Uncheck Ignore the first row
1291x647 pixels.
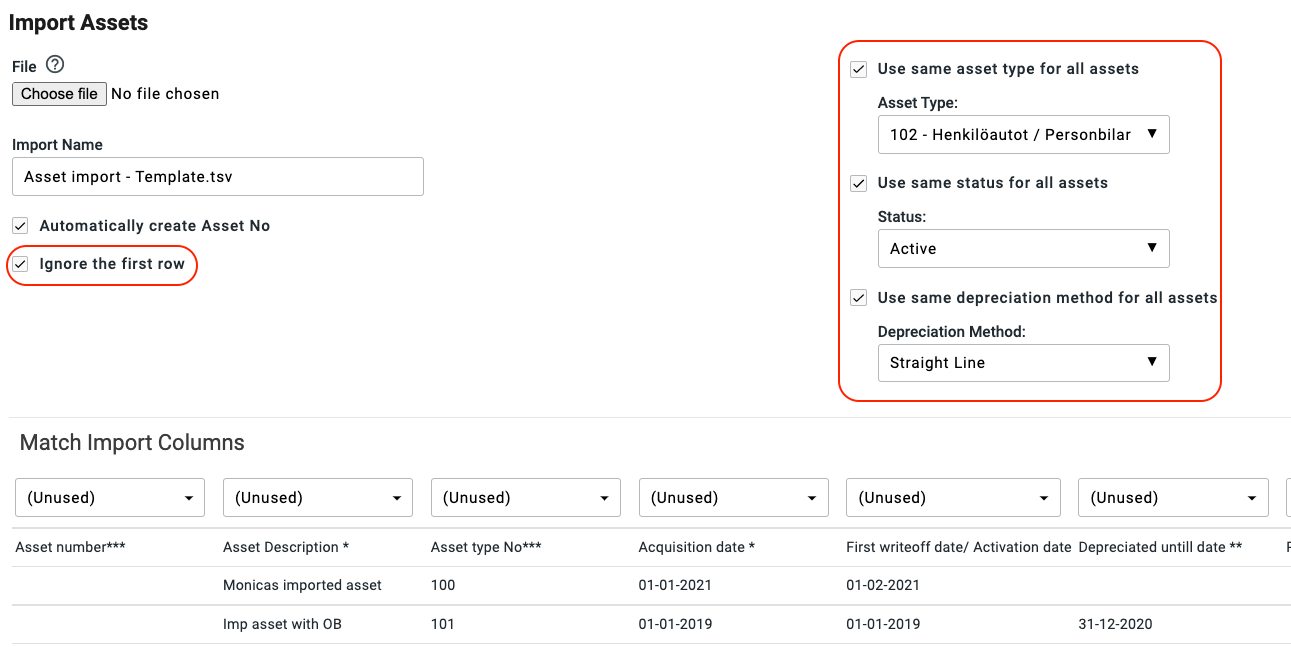click(21, 265)
